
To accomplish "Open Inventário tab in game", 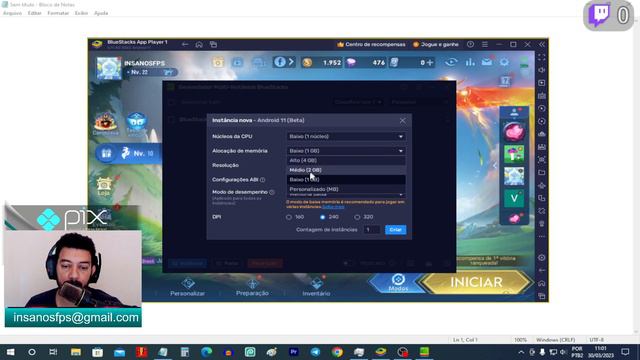I will click(316, 287).
